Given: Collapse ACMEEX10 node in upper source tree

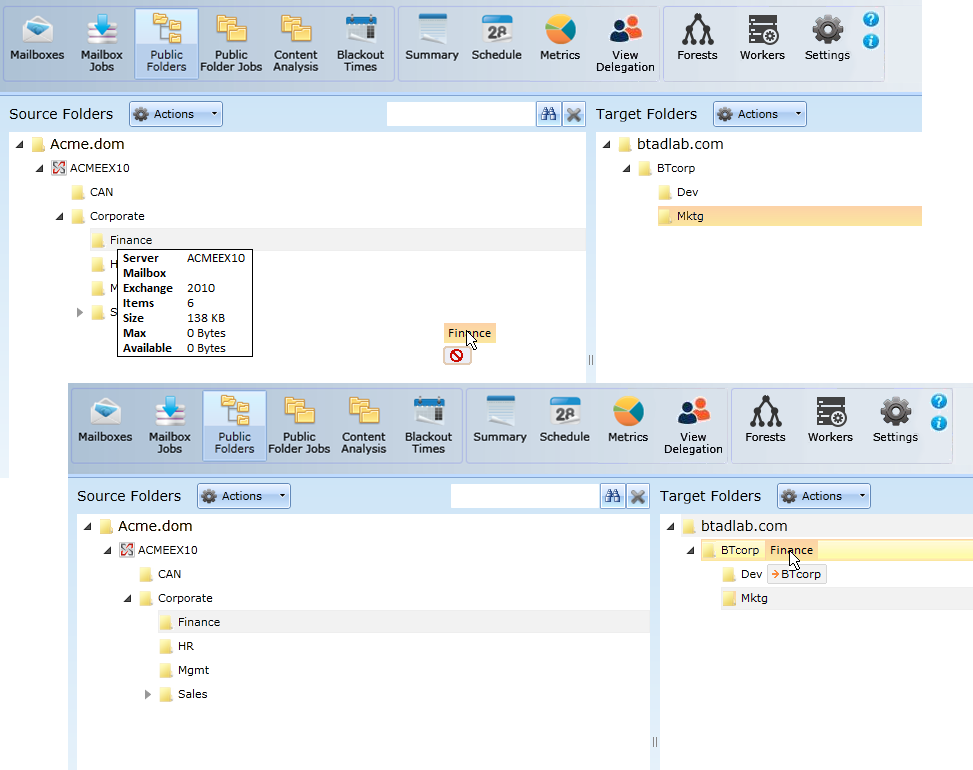Looking at the screenshot, I should pos(40,168).
